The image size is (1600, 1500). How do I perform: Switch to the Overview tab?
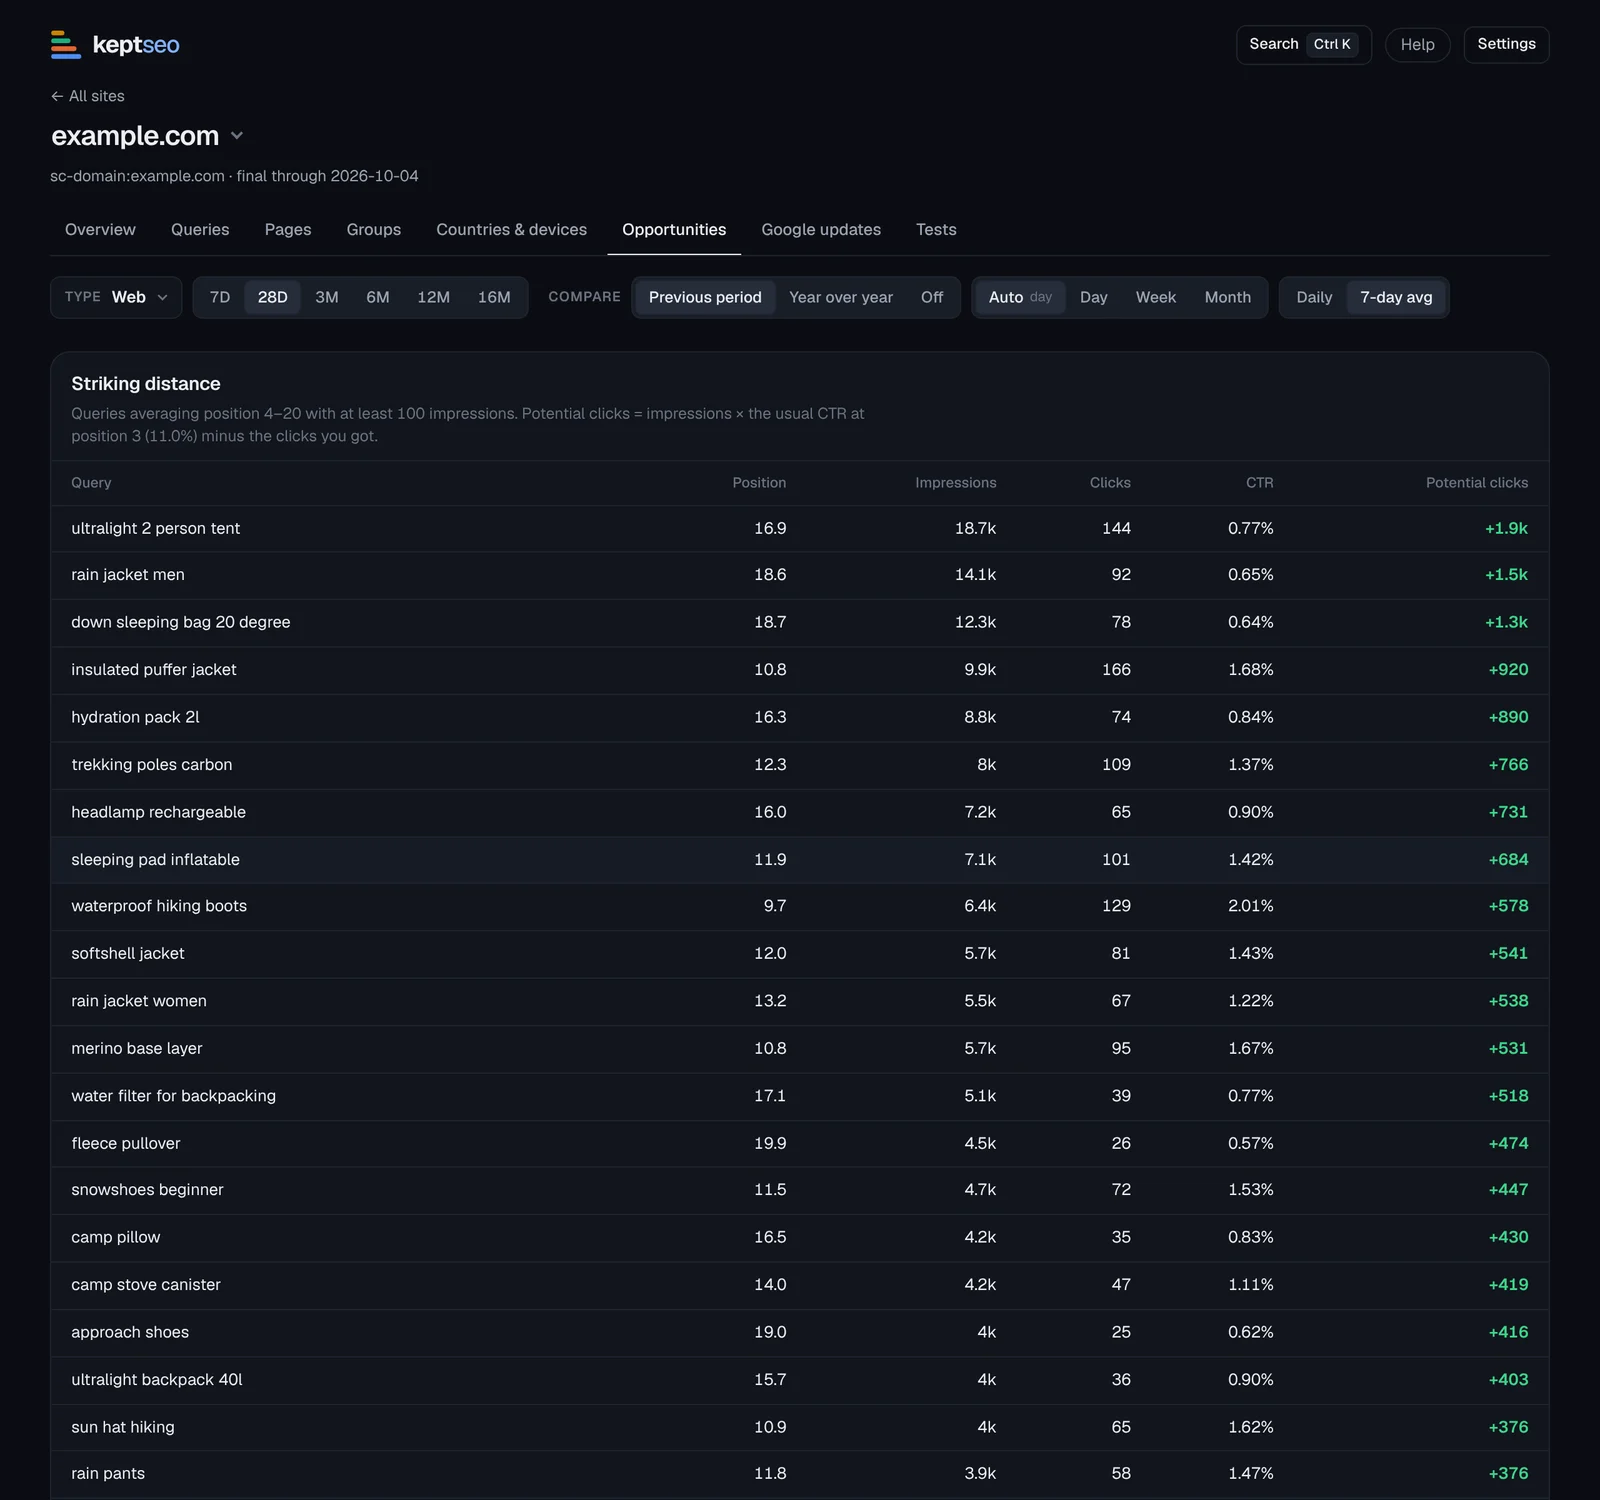100,230
